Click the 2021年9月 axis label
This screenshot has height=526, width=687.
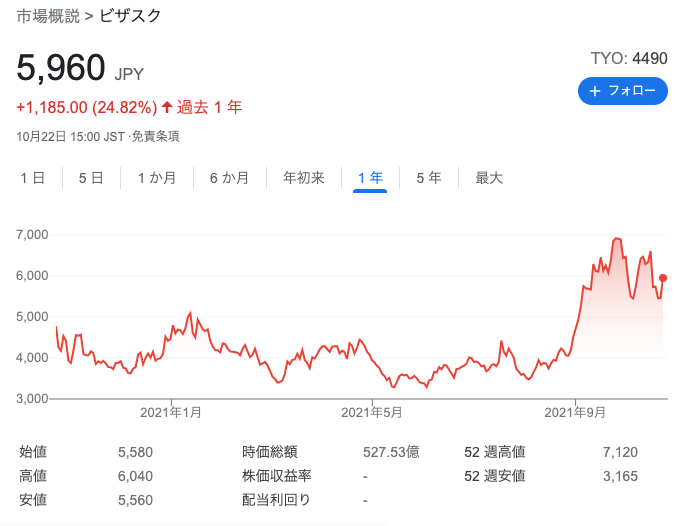(x=575, y=413)
